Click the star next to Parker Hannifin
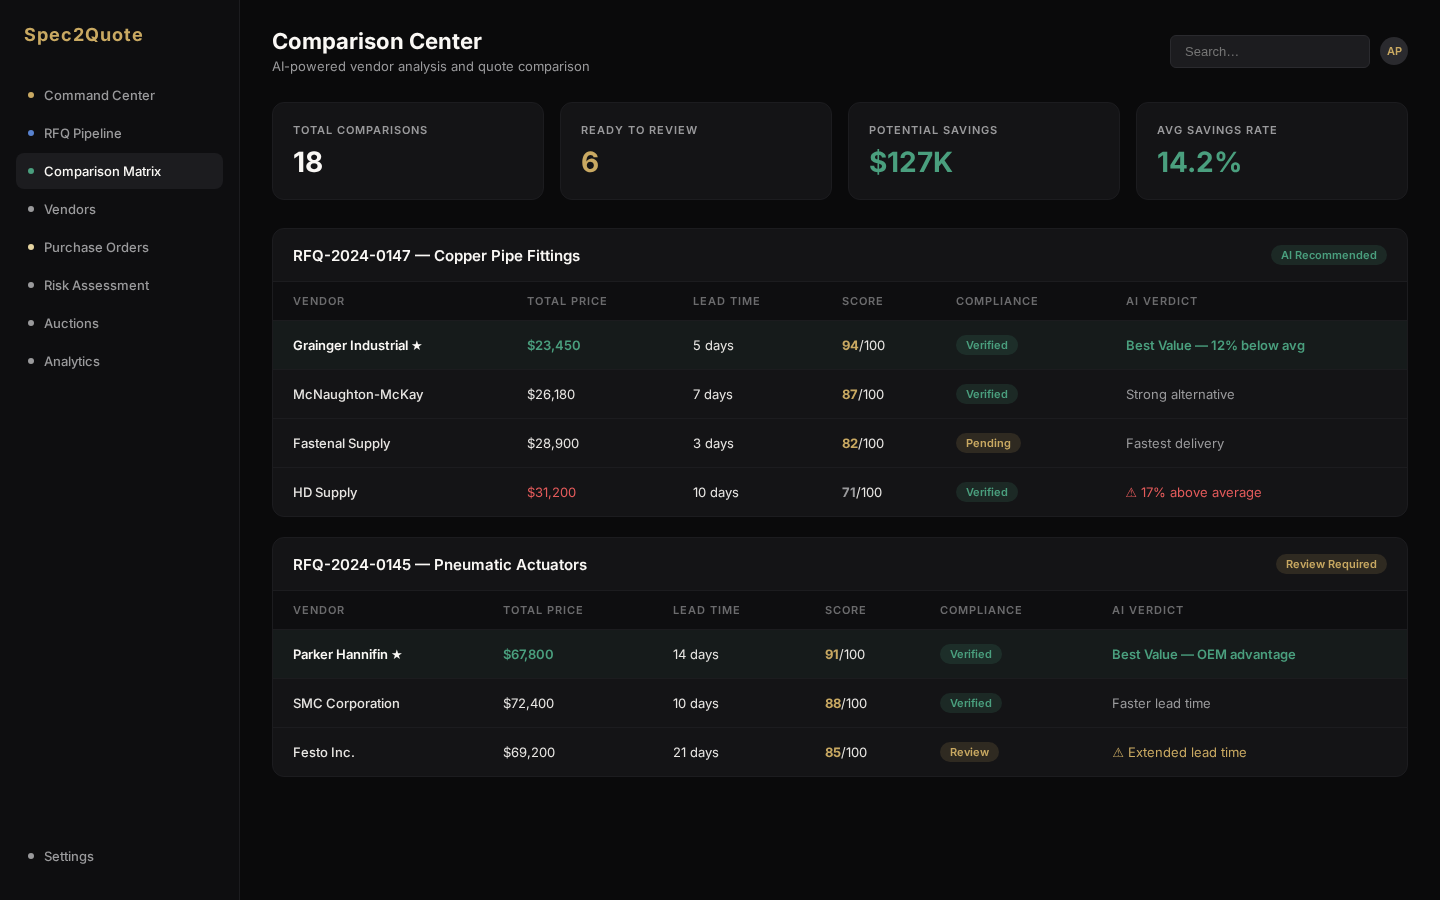1440x900 pixels. point(397,654)
